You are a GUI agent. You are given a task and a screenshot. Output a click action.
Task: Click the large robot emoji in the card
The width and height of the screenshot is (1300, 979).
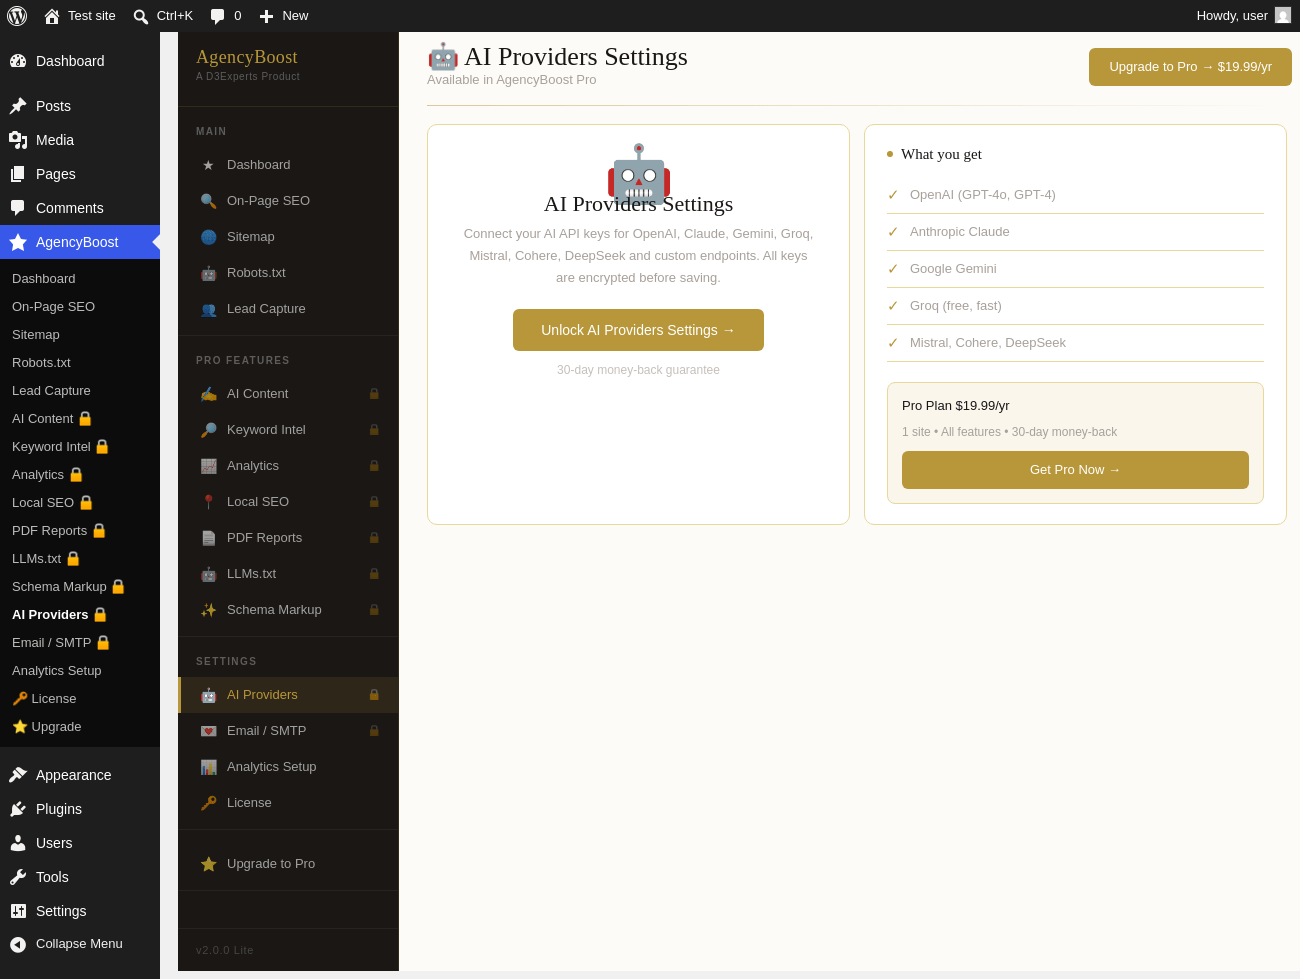(638, 172)
